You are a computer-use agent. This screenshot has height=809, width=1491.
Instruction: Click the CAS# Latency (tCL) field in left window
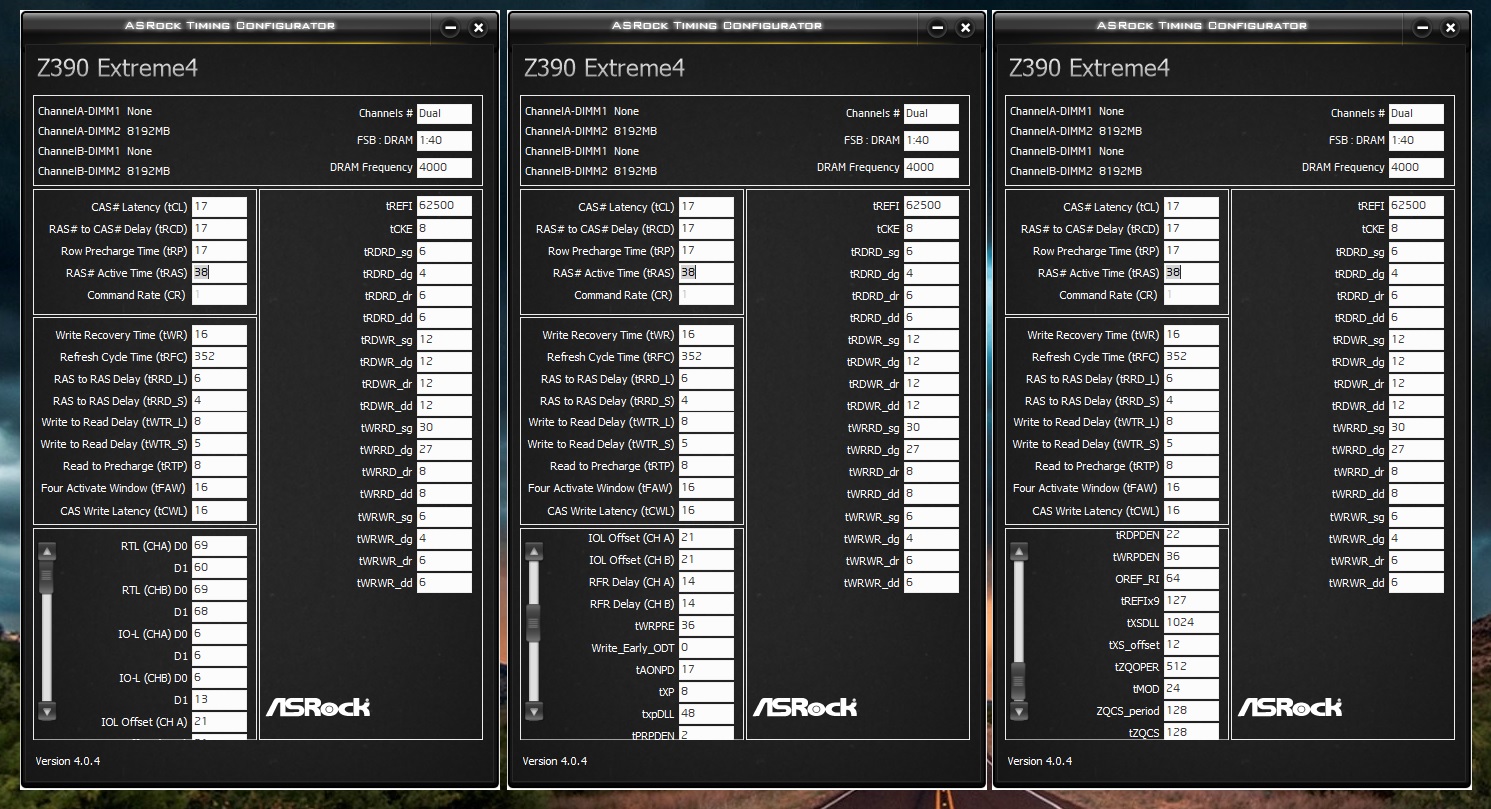tap(219, 207)
